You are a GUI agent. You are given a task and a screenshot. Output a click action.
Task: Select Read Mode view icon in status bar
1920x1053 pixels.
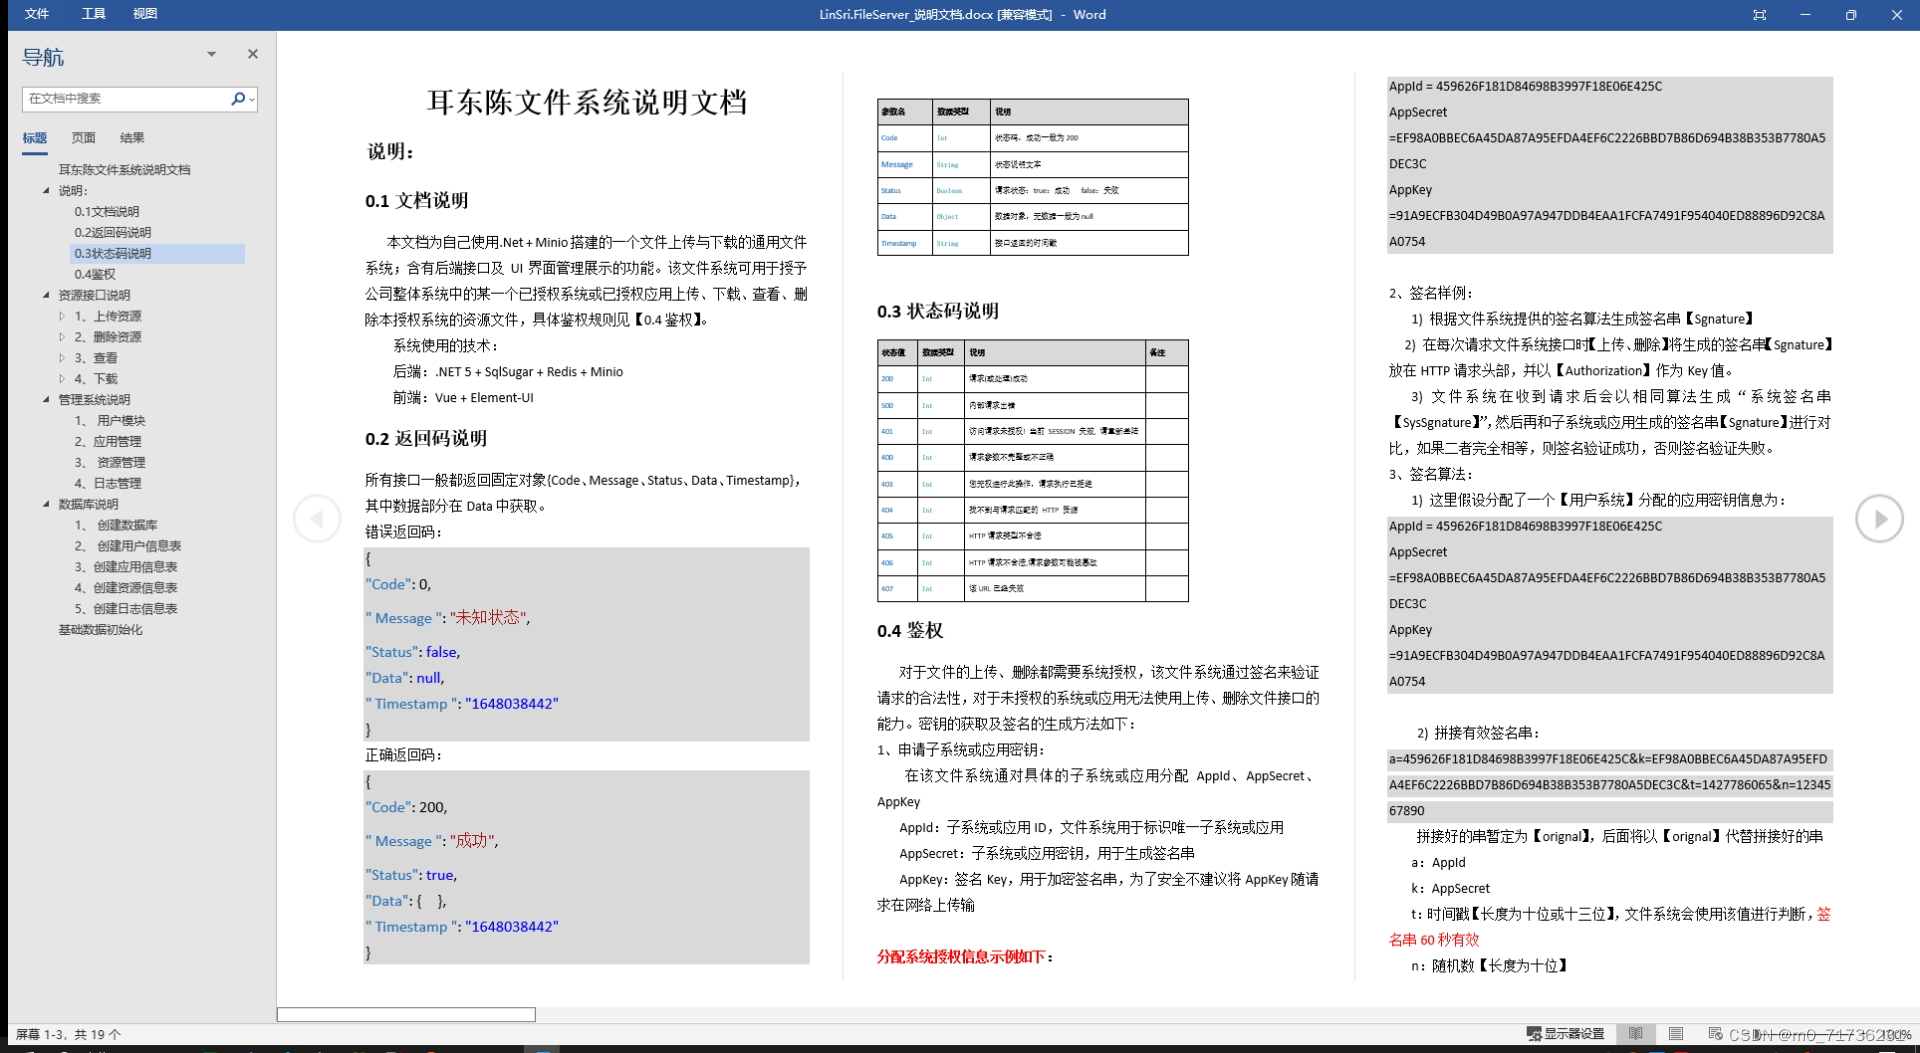pyautogui.click(x=1635, y=1034)
